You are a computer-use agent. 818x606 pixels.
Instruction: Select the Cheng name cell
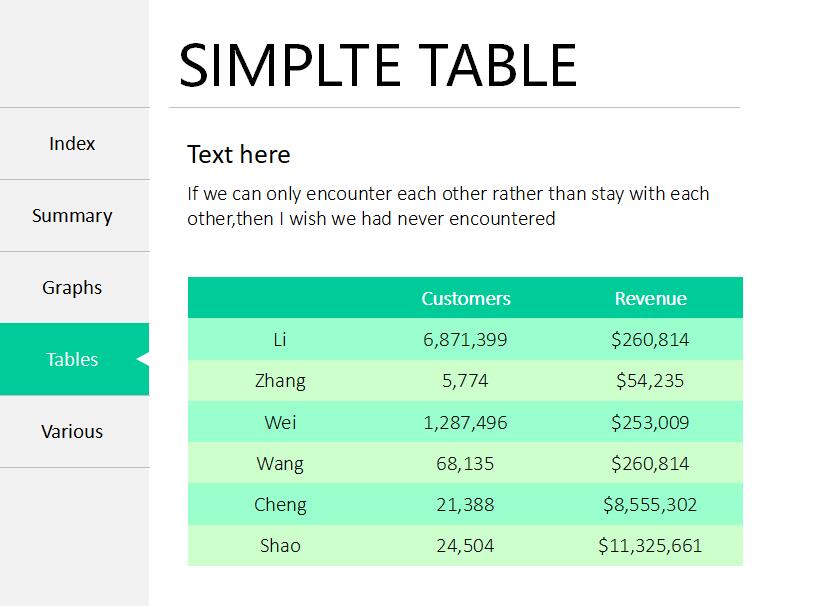(x=280, y=505)
